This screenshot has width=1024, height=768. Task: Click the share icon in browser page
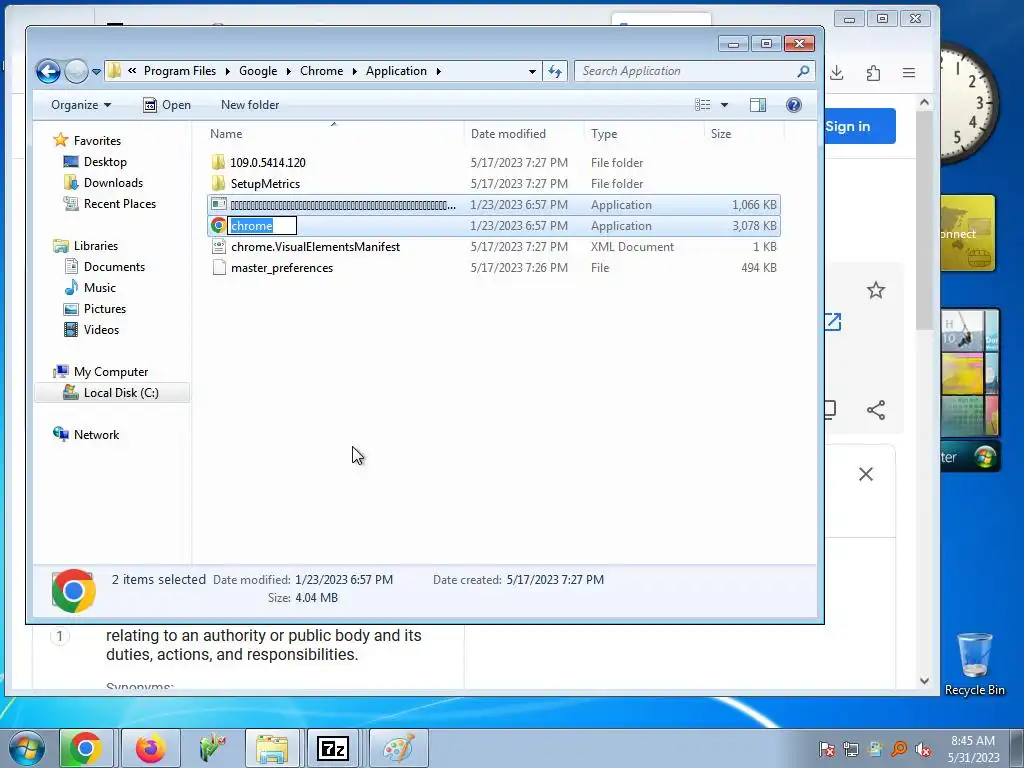pyautogui.click(x=876, y=410)
